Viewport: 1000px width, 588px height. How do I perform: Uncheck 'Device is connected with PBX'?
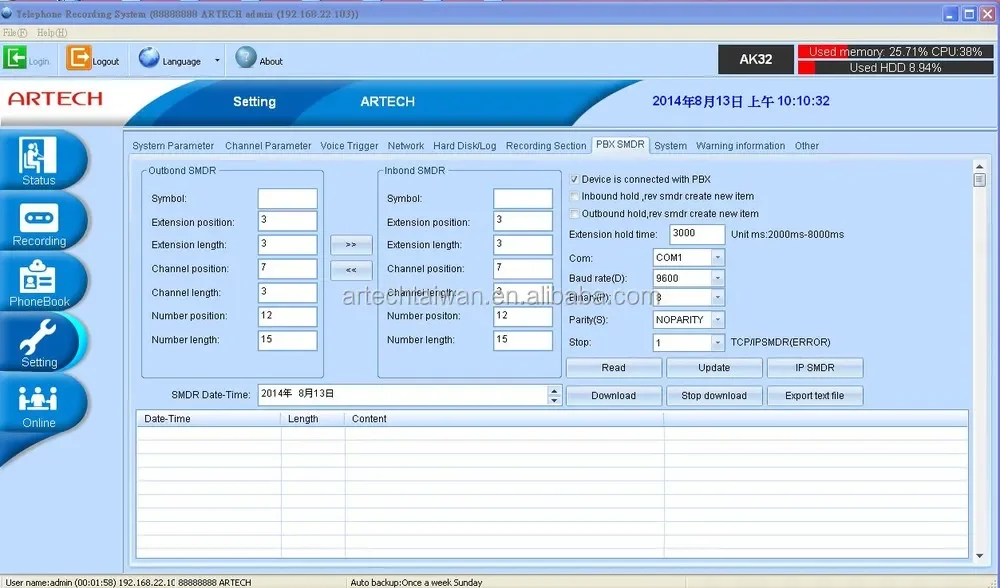point(575,179)
